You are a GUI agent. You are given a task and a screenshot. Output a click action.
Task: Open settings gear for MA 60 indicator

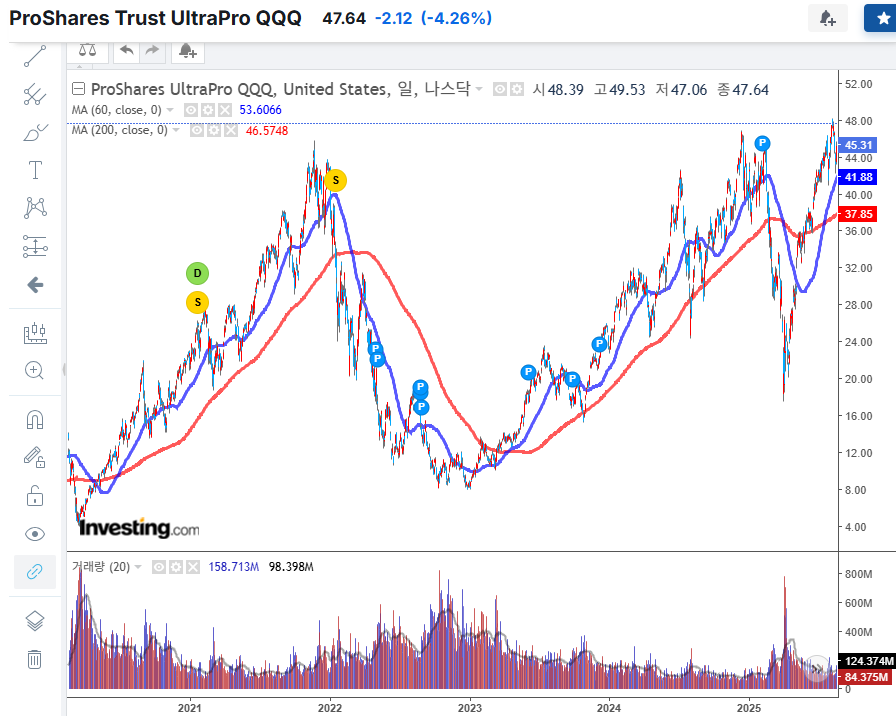[x=208, y=110]
